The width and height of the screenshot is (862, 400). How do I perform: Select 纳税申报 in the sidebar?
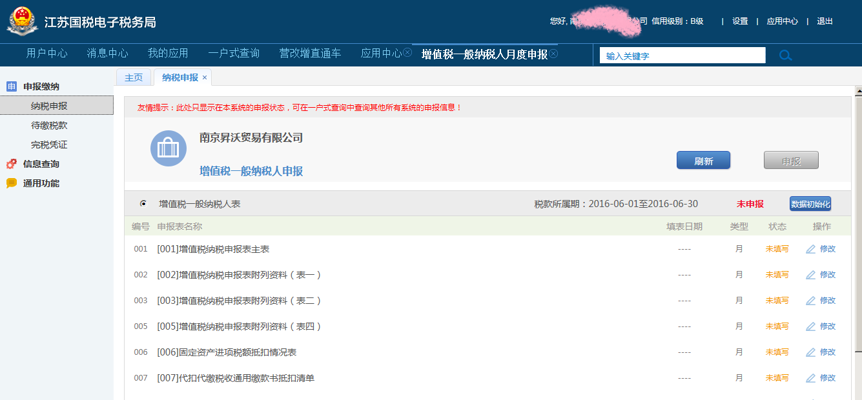coord(57,105)
